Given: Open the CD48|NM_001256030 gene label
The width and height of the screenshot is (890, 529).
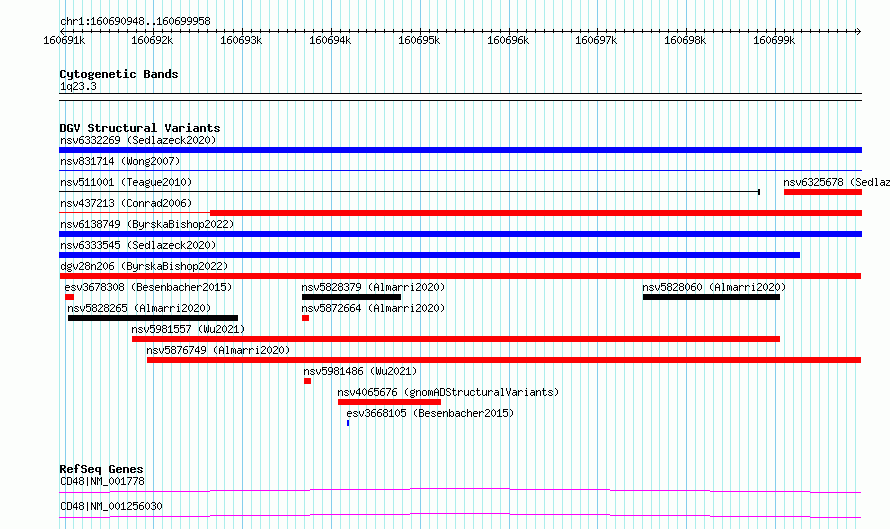Looking at the screenshot, I should [x=111, y=506].
